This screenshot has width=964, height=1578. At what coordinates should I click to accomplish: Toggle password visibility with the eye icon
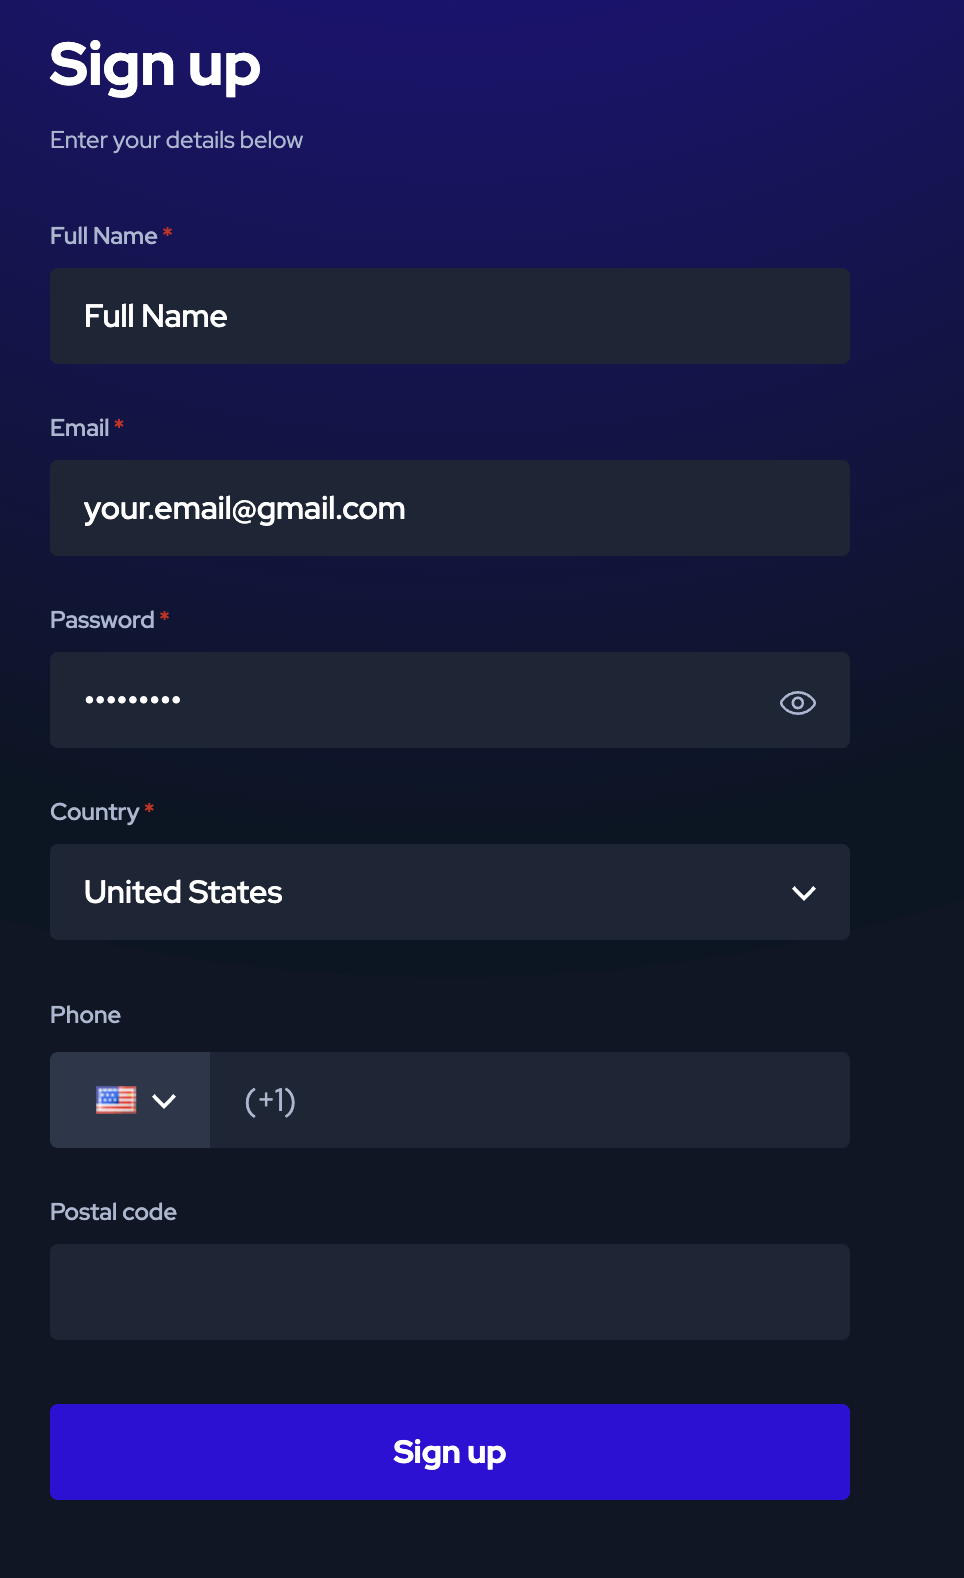click(797, 702)
